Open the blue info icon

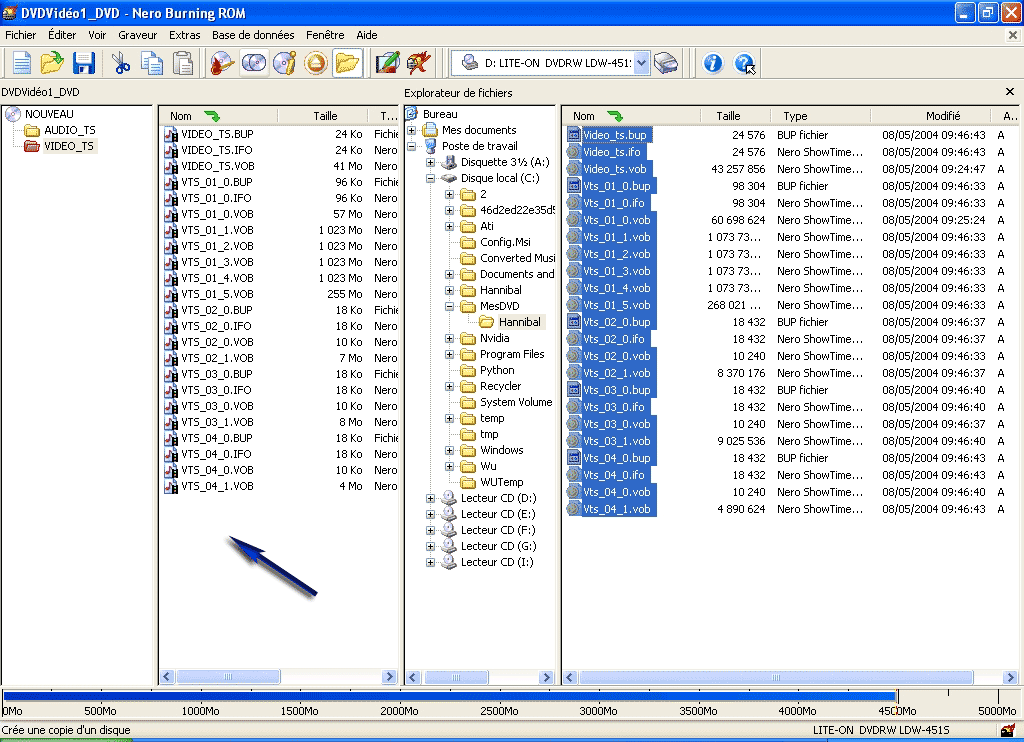click(x=712, y=63)
